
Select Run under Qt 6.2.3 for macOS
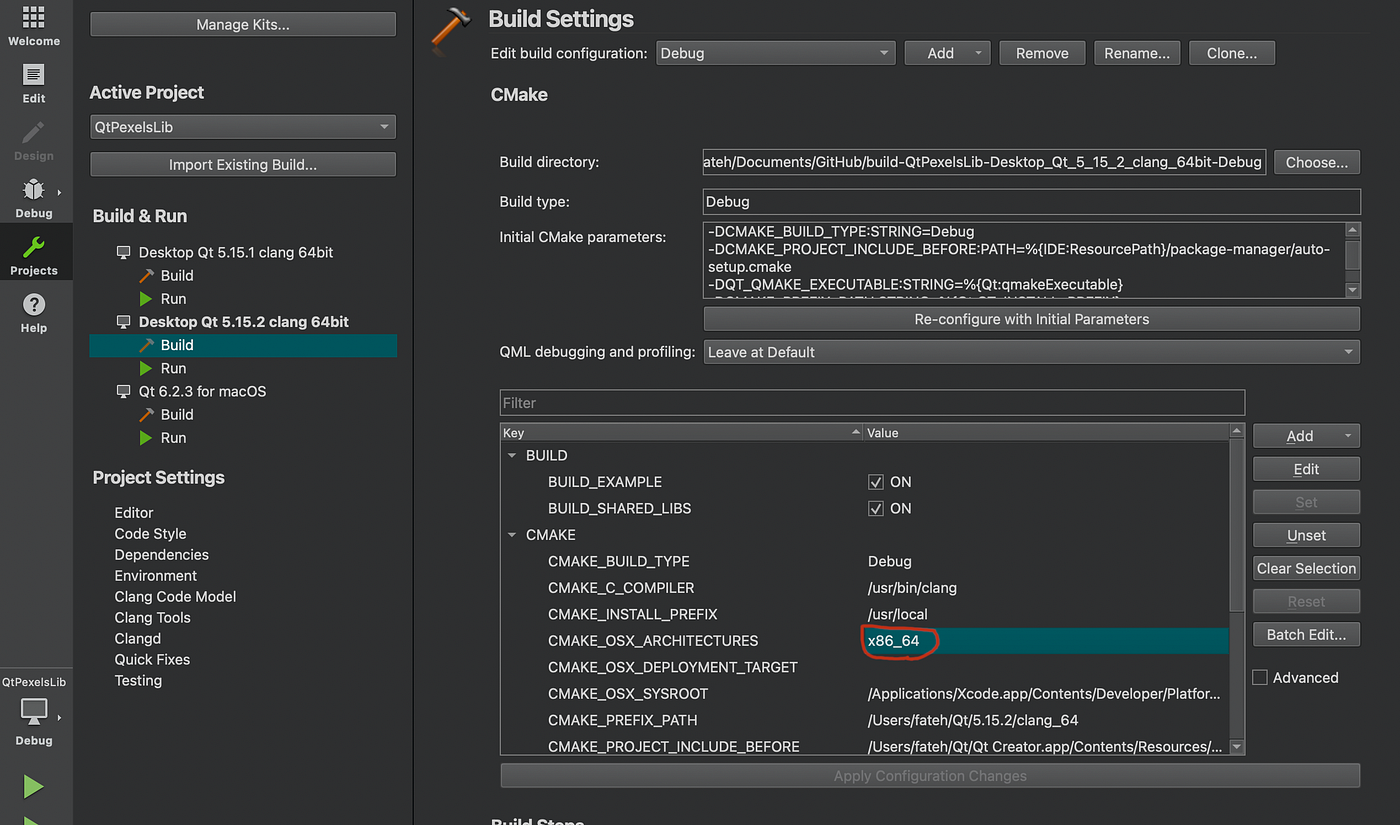(173, 438)
